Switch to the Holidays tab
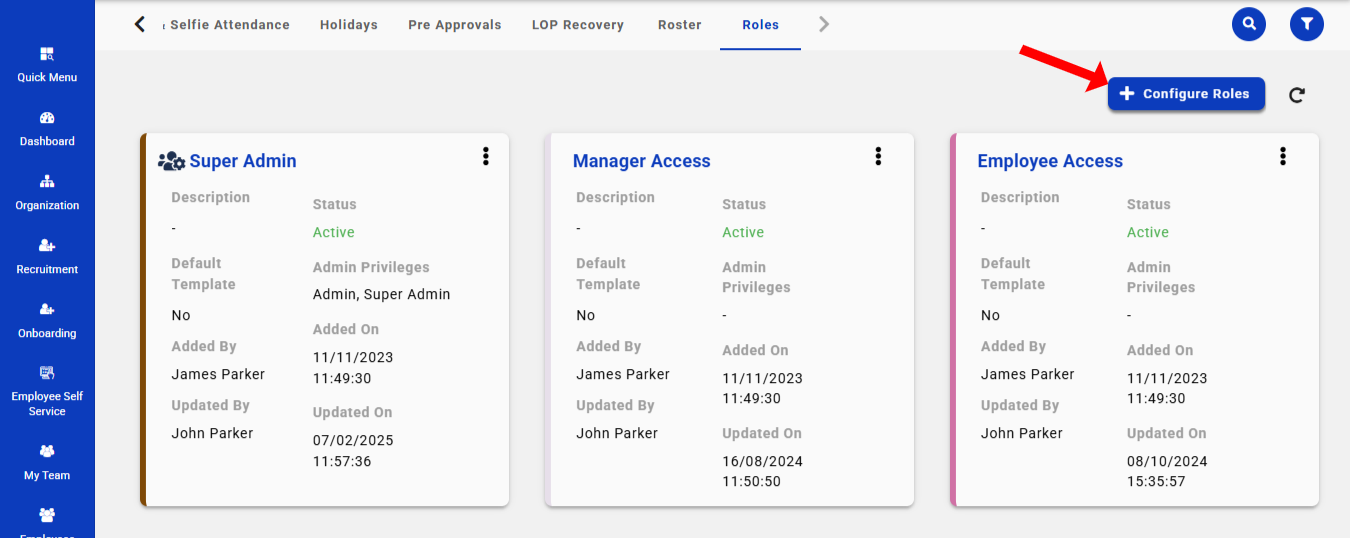1350x538 pixels. coord(349,25)
